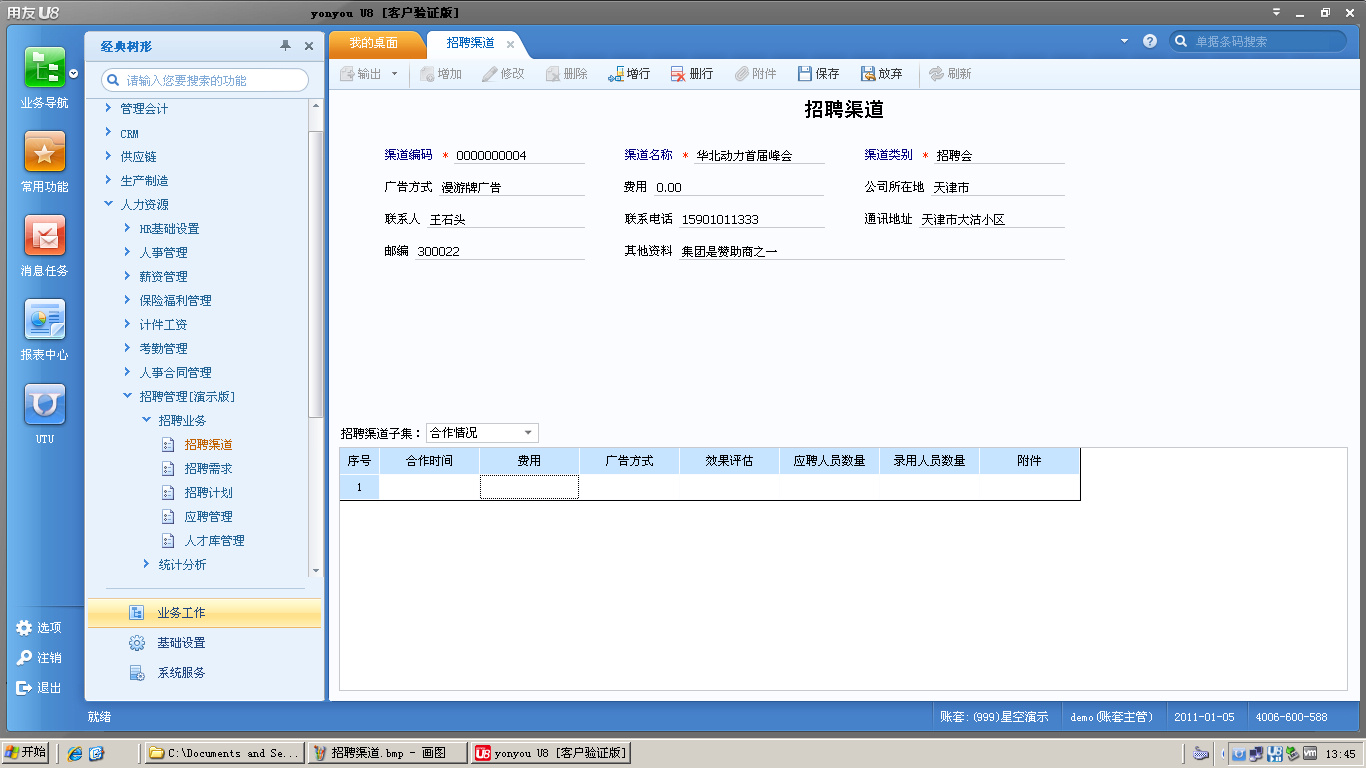Image resolution: width=1366 pixels, height=768 pixels.
Task: Switch to C:\Documents taskbar folder window
Action: (x=224, y=753)
